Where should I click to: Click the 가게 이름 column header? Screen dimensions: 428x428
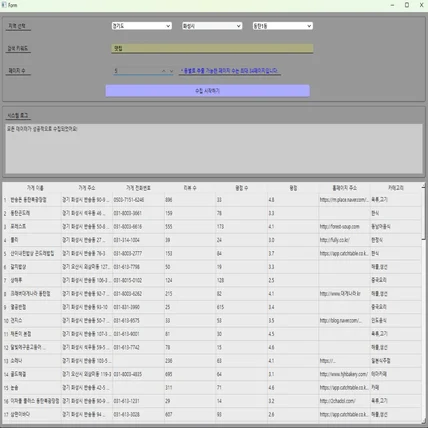[x=35, y=188]
